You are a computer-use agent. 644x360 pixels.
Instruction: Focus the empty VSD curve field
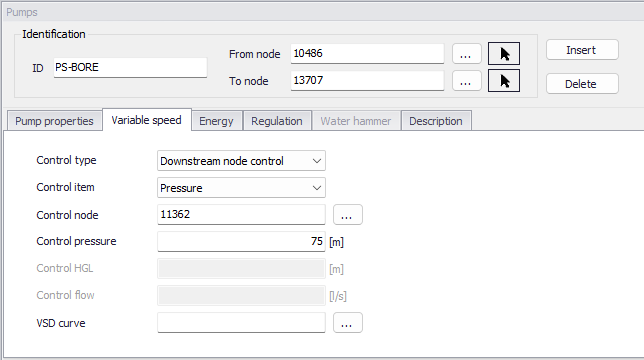coord(241,323)
